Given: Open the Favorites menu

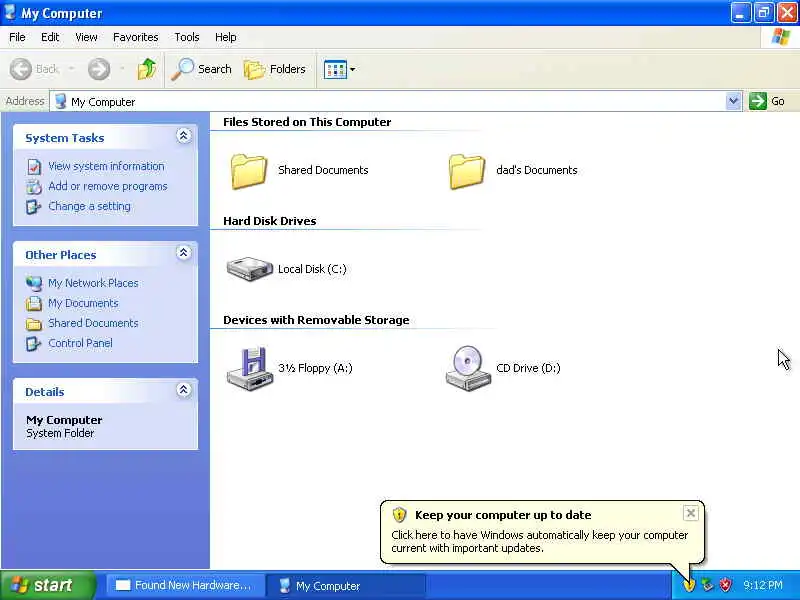Looking at the screenshot, I should tap(136, 37).
